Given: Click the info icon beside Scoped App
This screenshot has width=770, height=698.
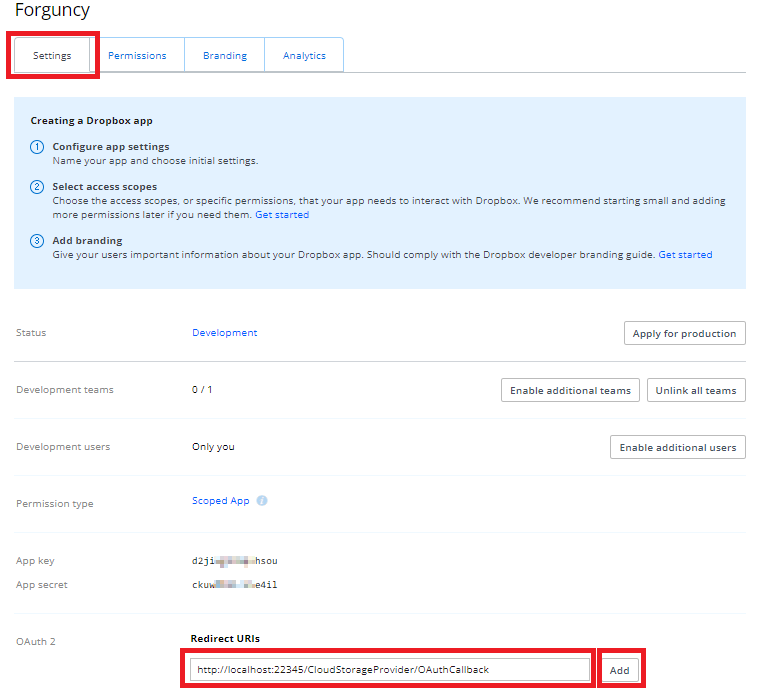Looking at the screenshot, I should pyautogui.click(x=262, y=501).
